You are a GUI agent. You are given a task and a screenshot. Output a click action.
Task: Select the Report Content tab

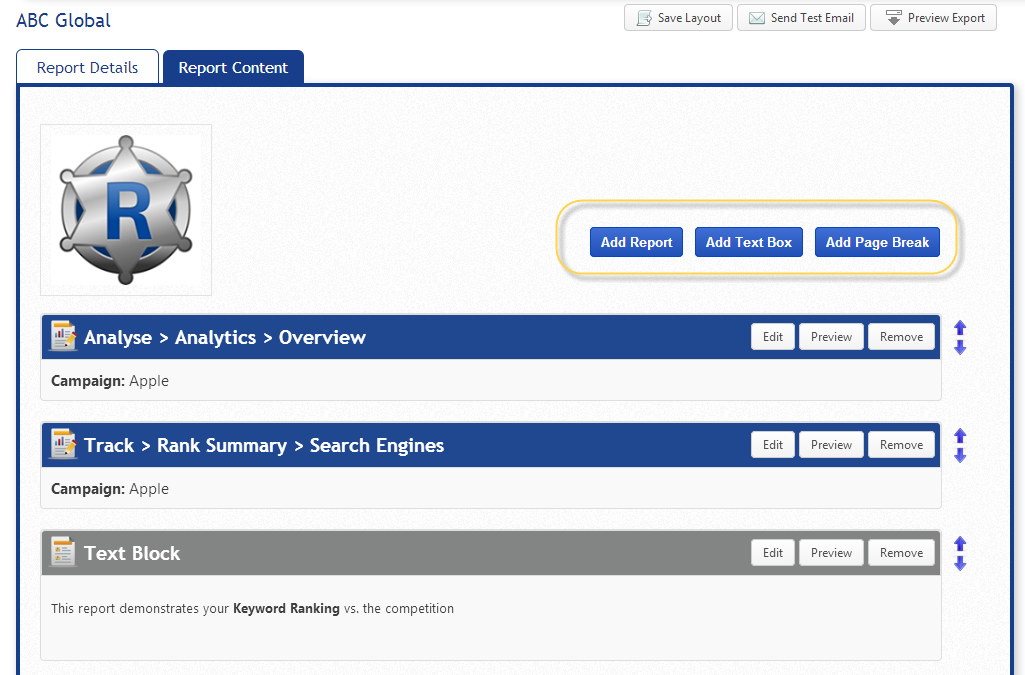point(233,68)
